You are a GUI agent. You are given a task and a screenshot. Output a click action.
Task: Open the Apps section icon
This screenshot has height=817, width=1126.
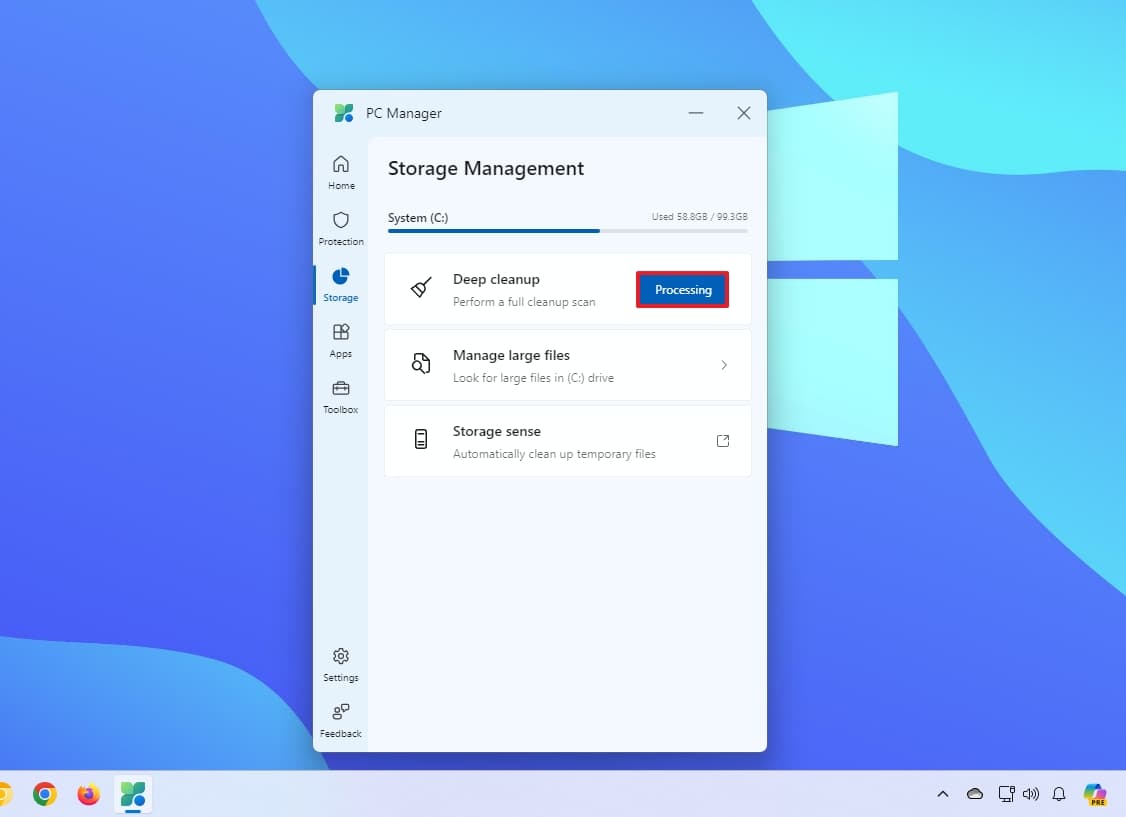tap(341, 336)
